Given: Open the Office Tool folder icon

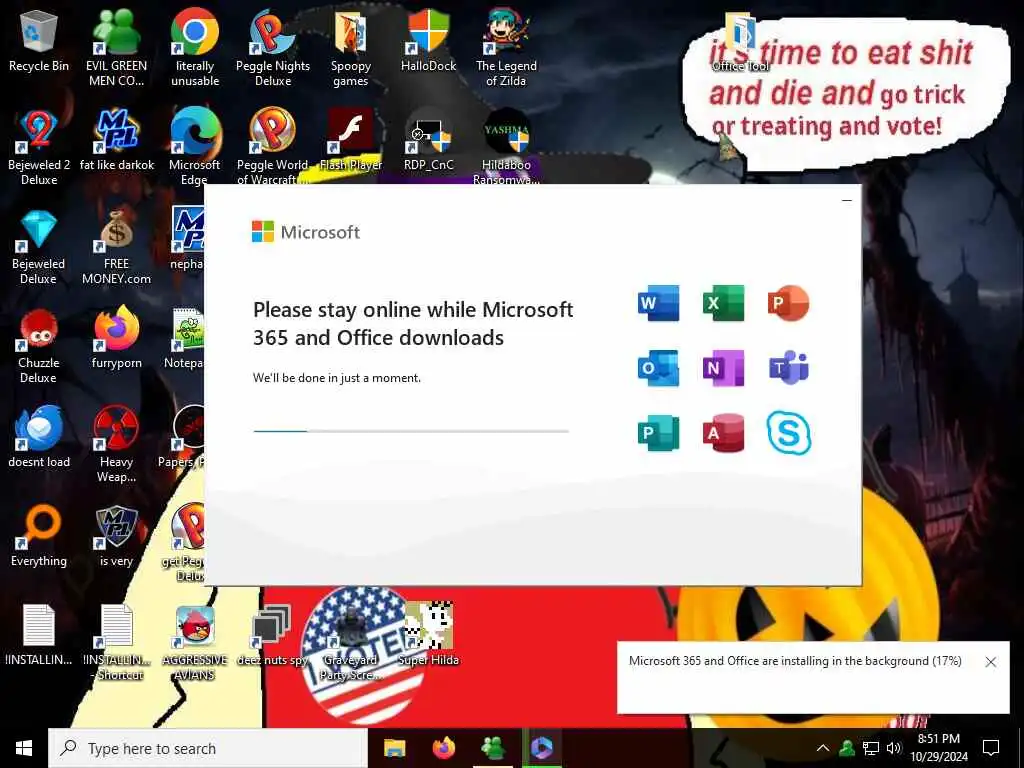Looking at the screenshot, I should [x=741, y=41].
